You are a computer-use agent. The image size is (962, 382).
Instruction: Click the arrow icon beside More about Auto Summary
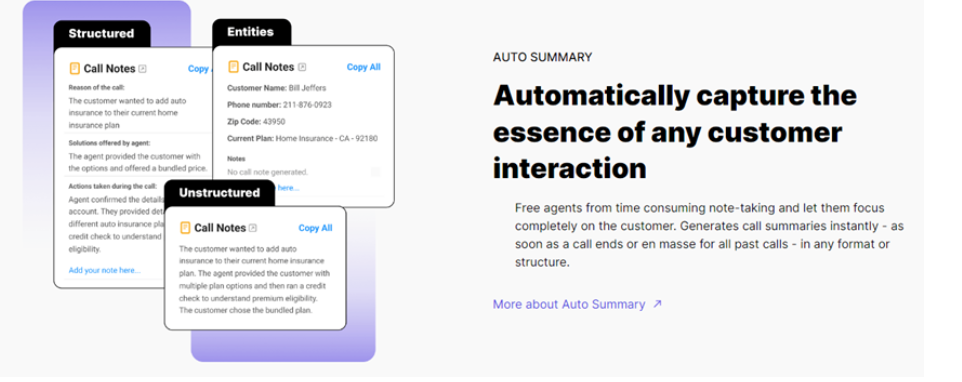(x=657, y=304)
